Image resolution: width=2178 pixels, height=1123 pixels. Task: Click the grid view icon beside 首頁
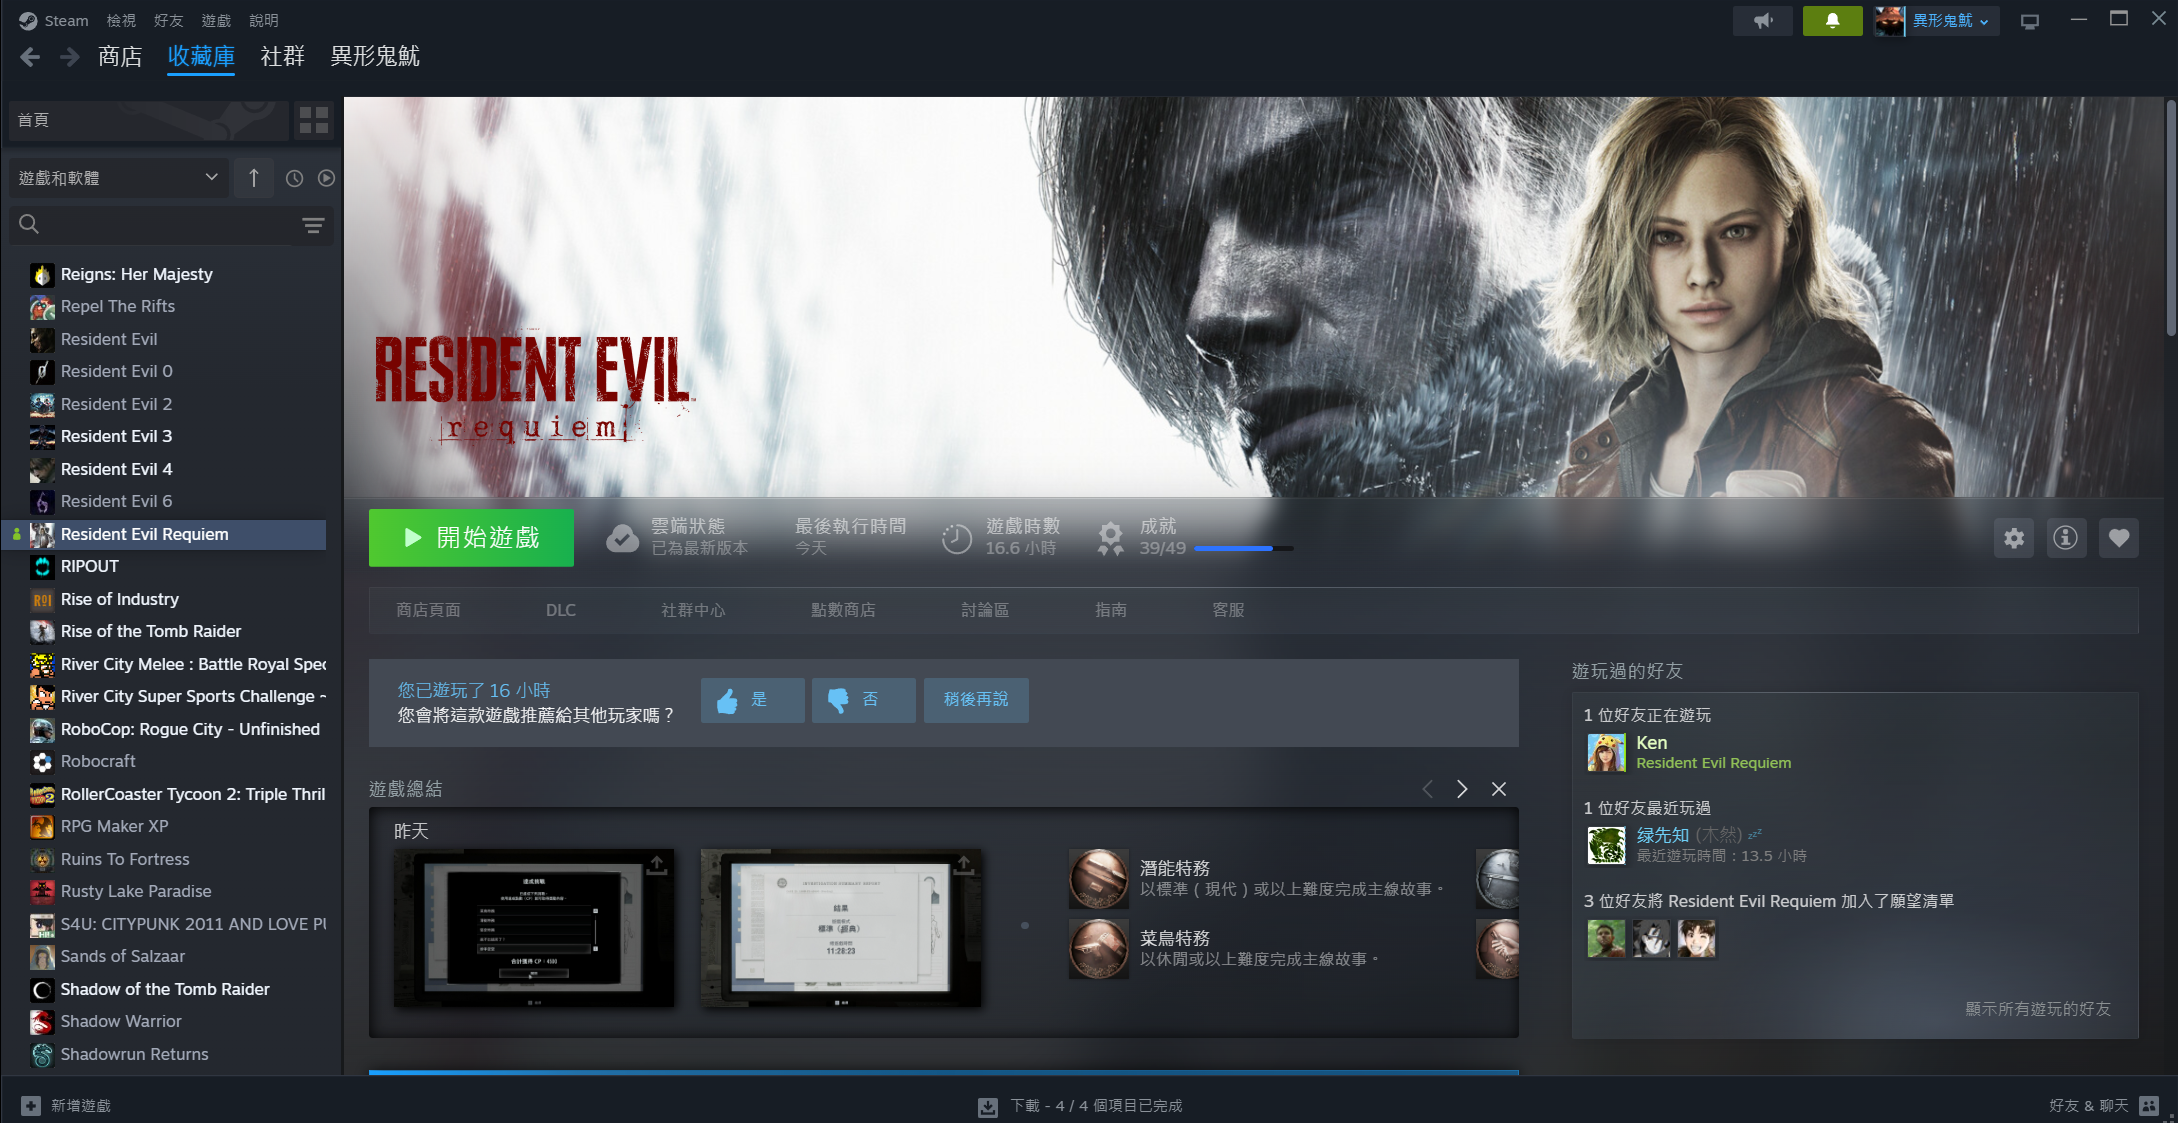313,120
